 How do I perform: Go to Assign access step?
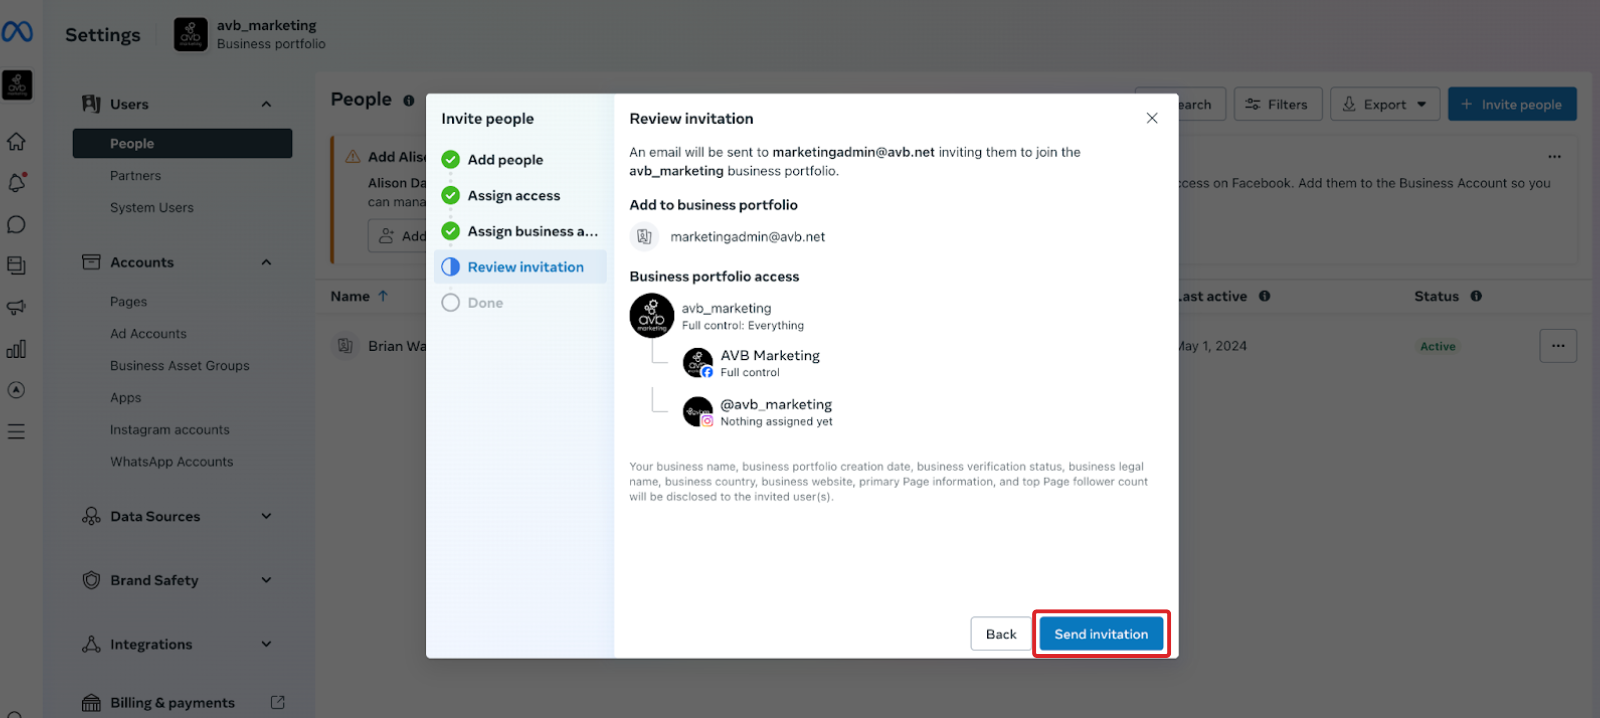point(513,196)
